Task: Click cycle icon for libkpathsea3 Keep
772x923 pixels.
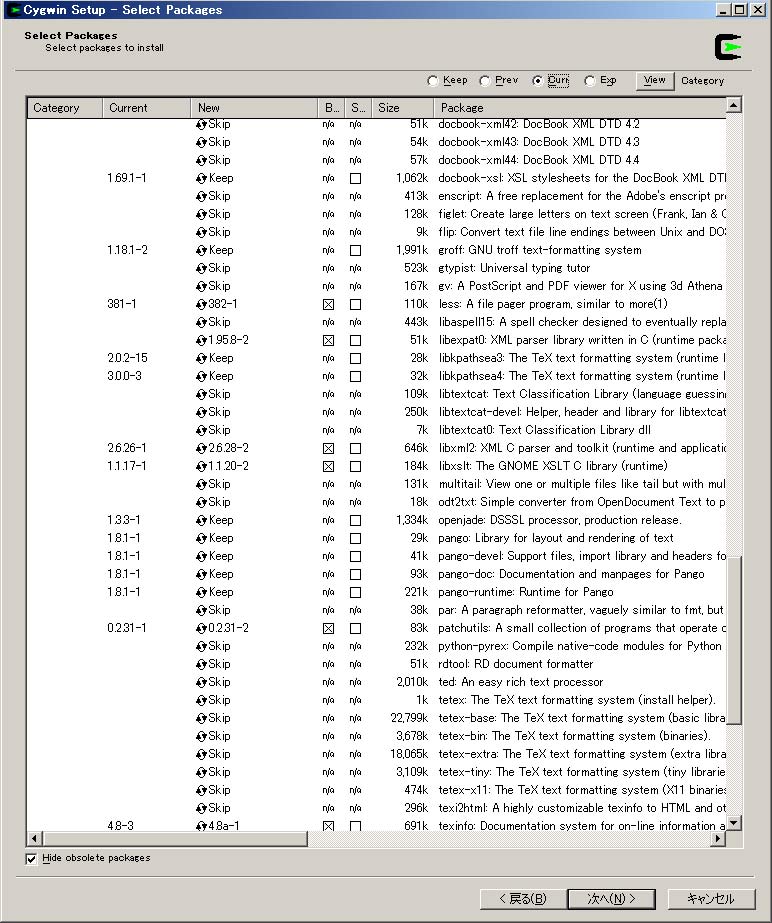Action: point(201,358)
